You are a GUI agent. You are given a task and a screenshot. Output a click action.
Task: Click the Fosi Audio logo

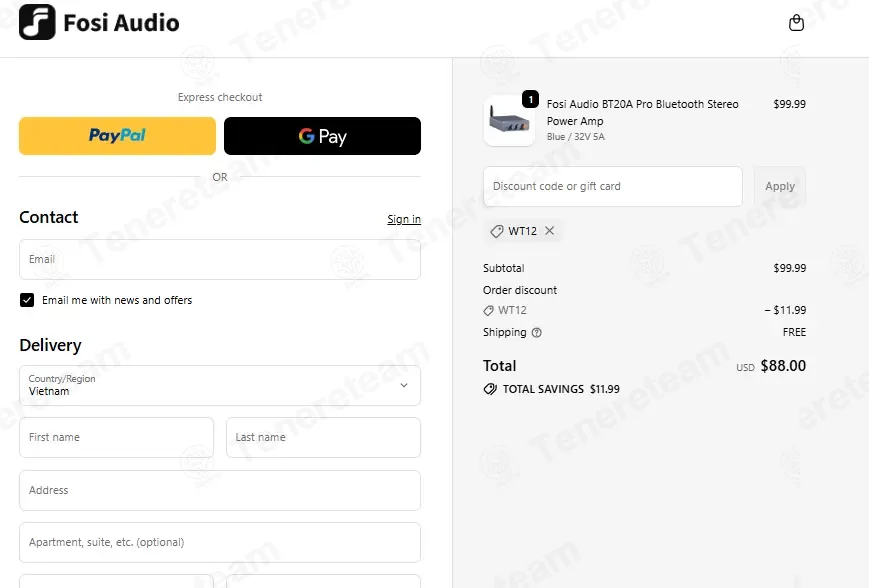(99, 22)
